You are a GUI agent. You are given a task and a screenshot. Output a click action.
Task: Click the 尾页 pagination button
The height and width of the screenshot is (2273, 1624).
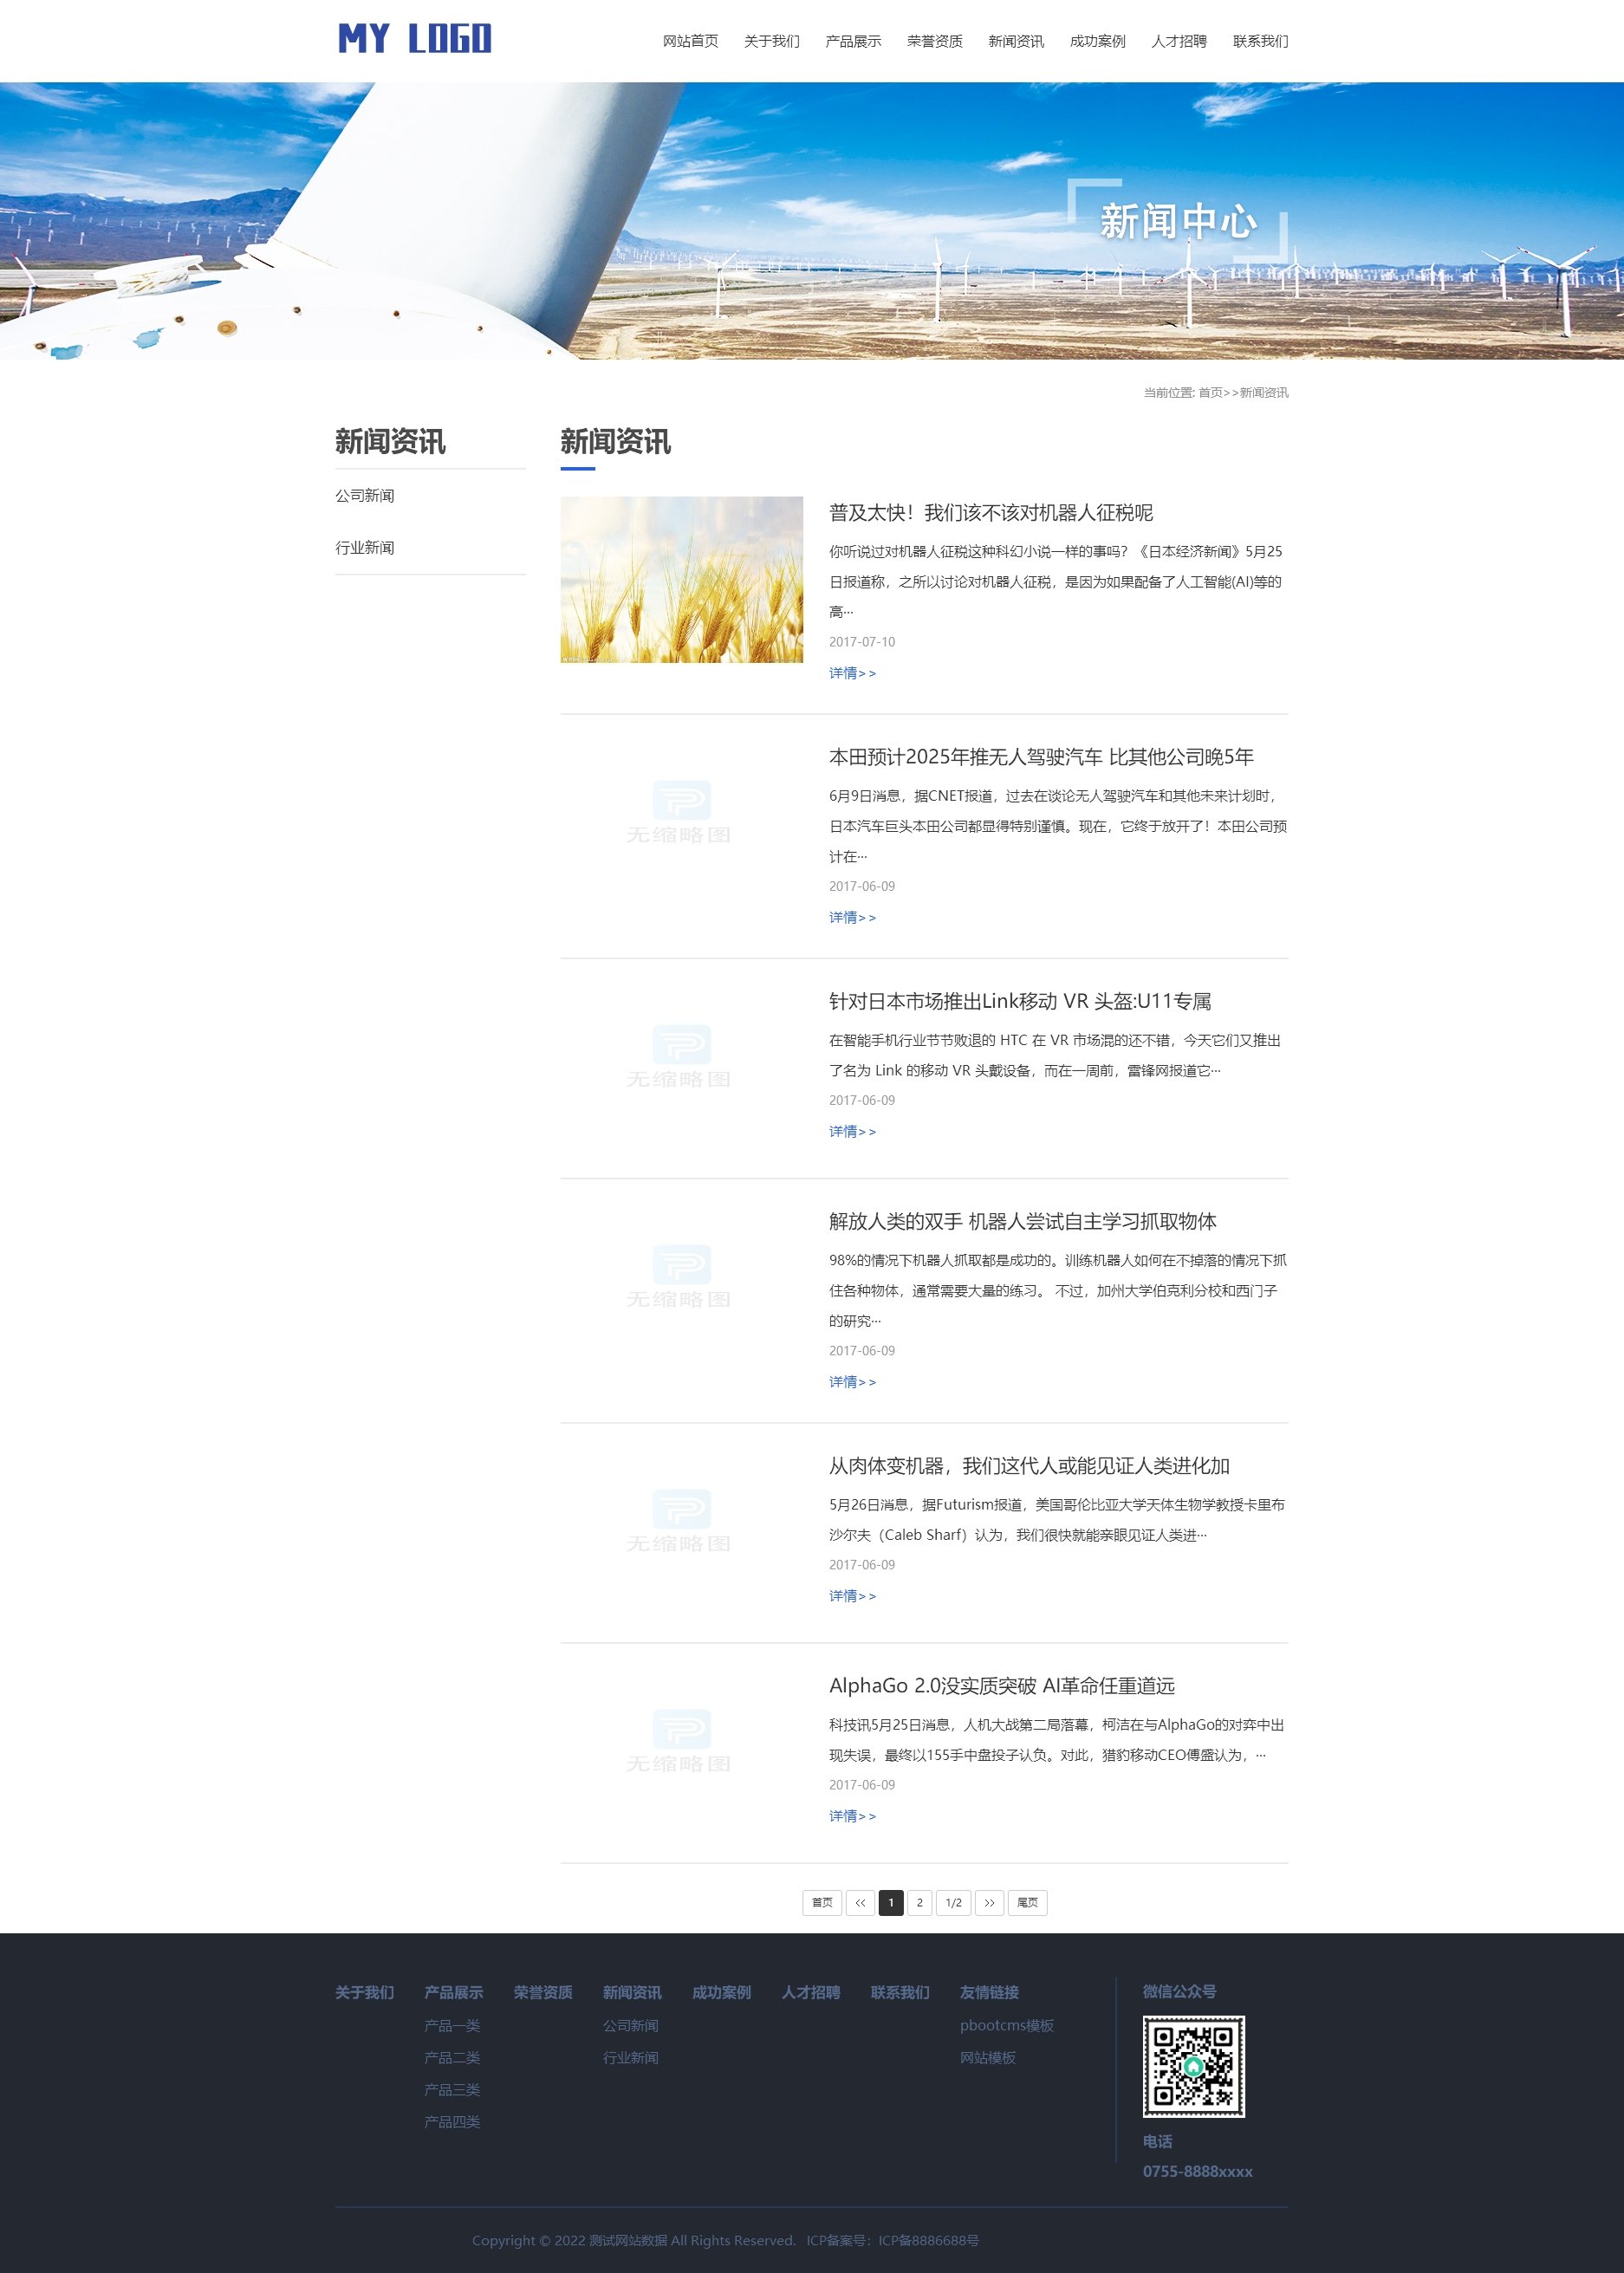coord(1029,1903)
